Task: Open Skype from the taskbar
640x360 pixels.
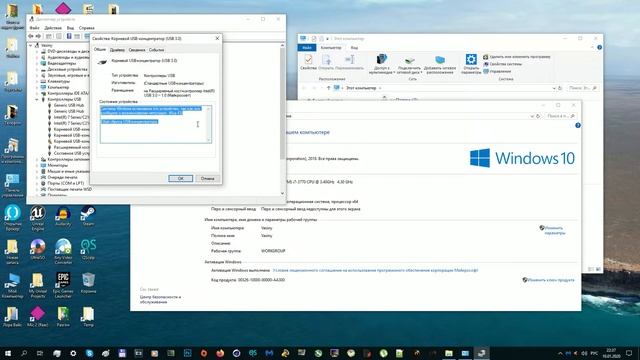Action: [89, 353]
